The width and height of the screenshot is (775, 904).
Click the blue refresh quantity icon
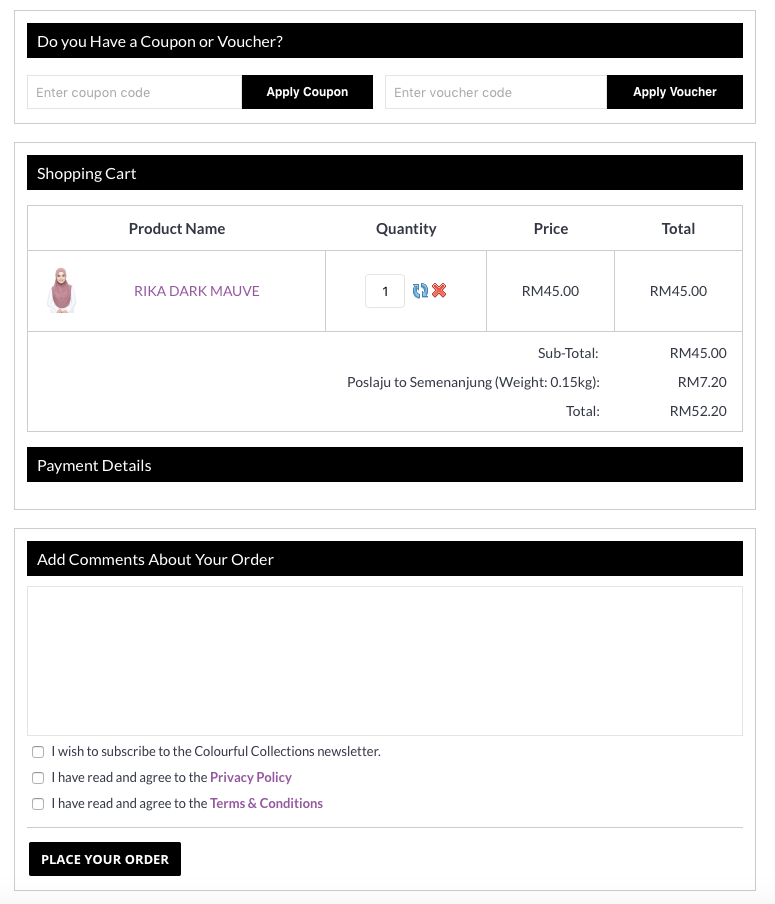pyautogui.click(x=420, y=291)
